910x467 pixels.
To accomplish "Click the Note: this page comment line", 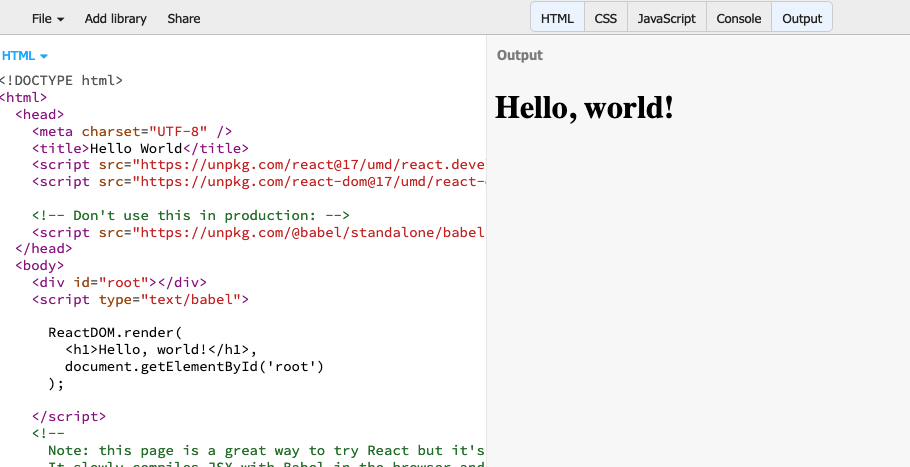I will tap(266, 450).
